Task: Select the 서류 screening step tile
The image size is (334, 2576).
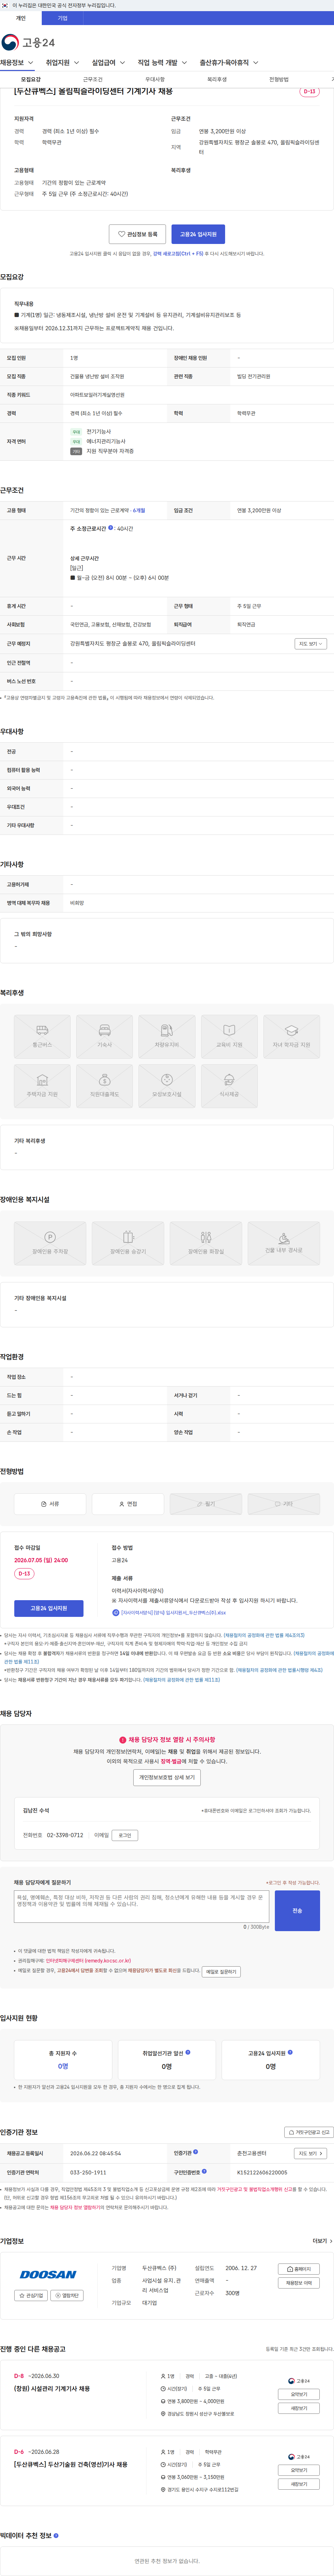Action: (x=50, y=1504)
